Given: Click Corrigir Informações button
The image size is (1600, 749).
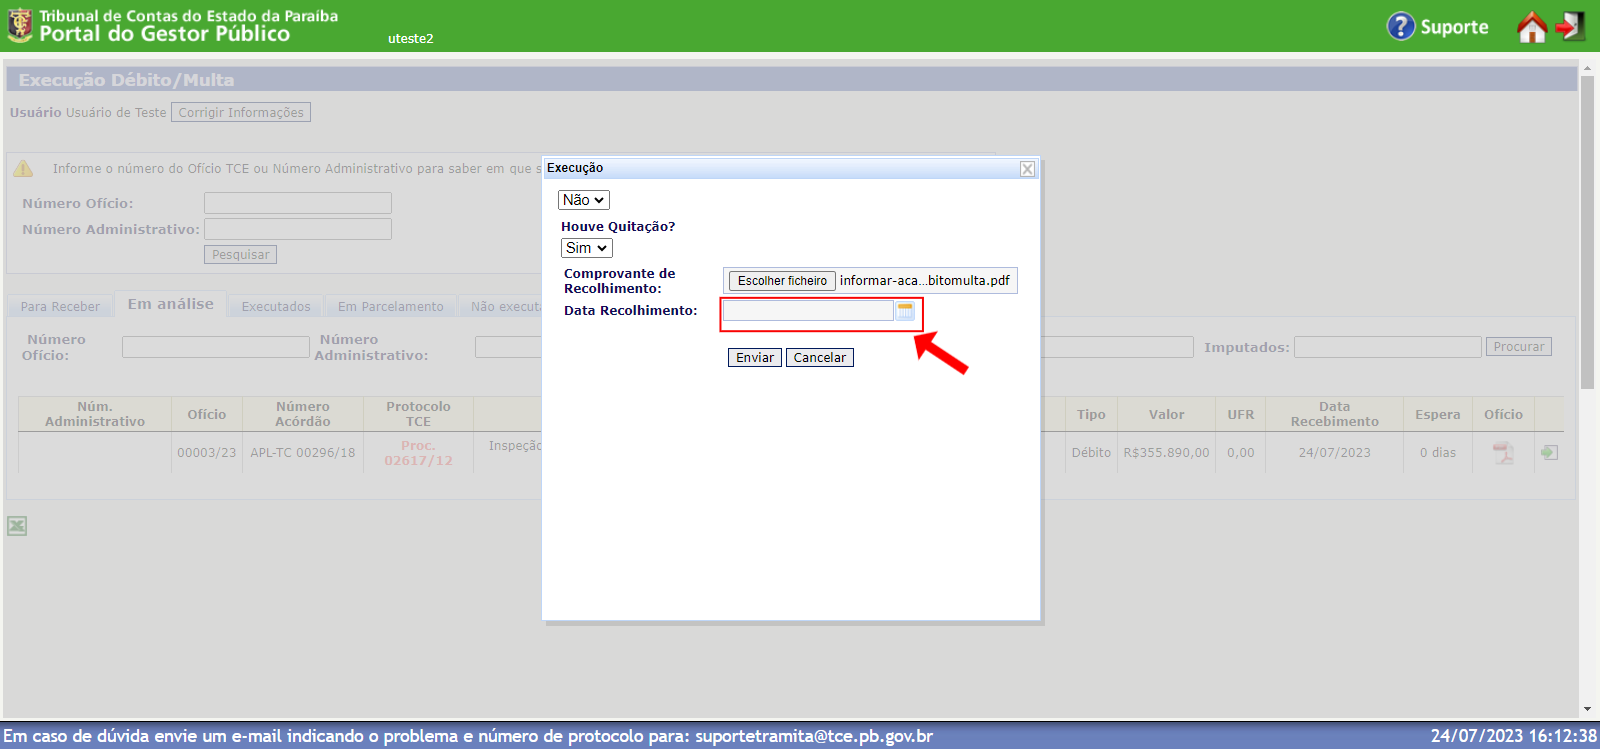Looking at the screenshot, I should pos(241,112).
